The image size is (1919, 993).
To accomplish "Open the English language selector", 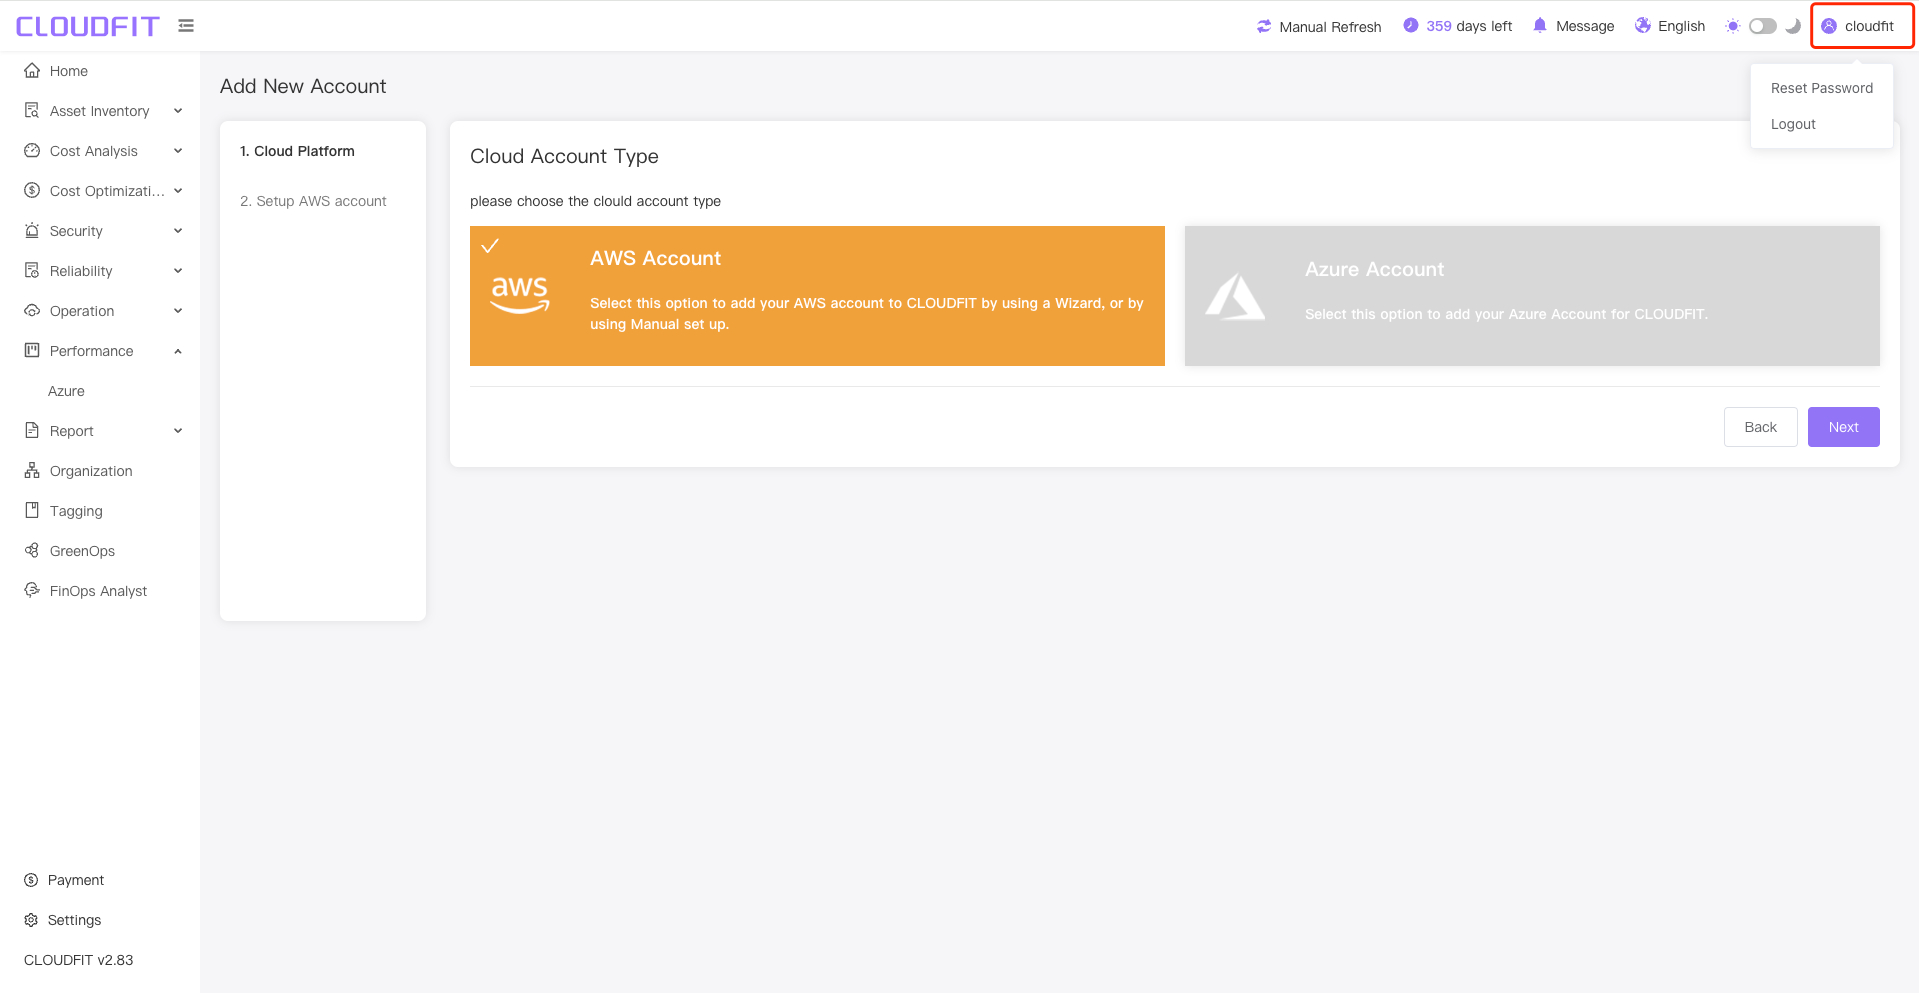I will click(x=1670, y=26).
